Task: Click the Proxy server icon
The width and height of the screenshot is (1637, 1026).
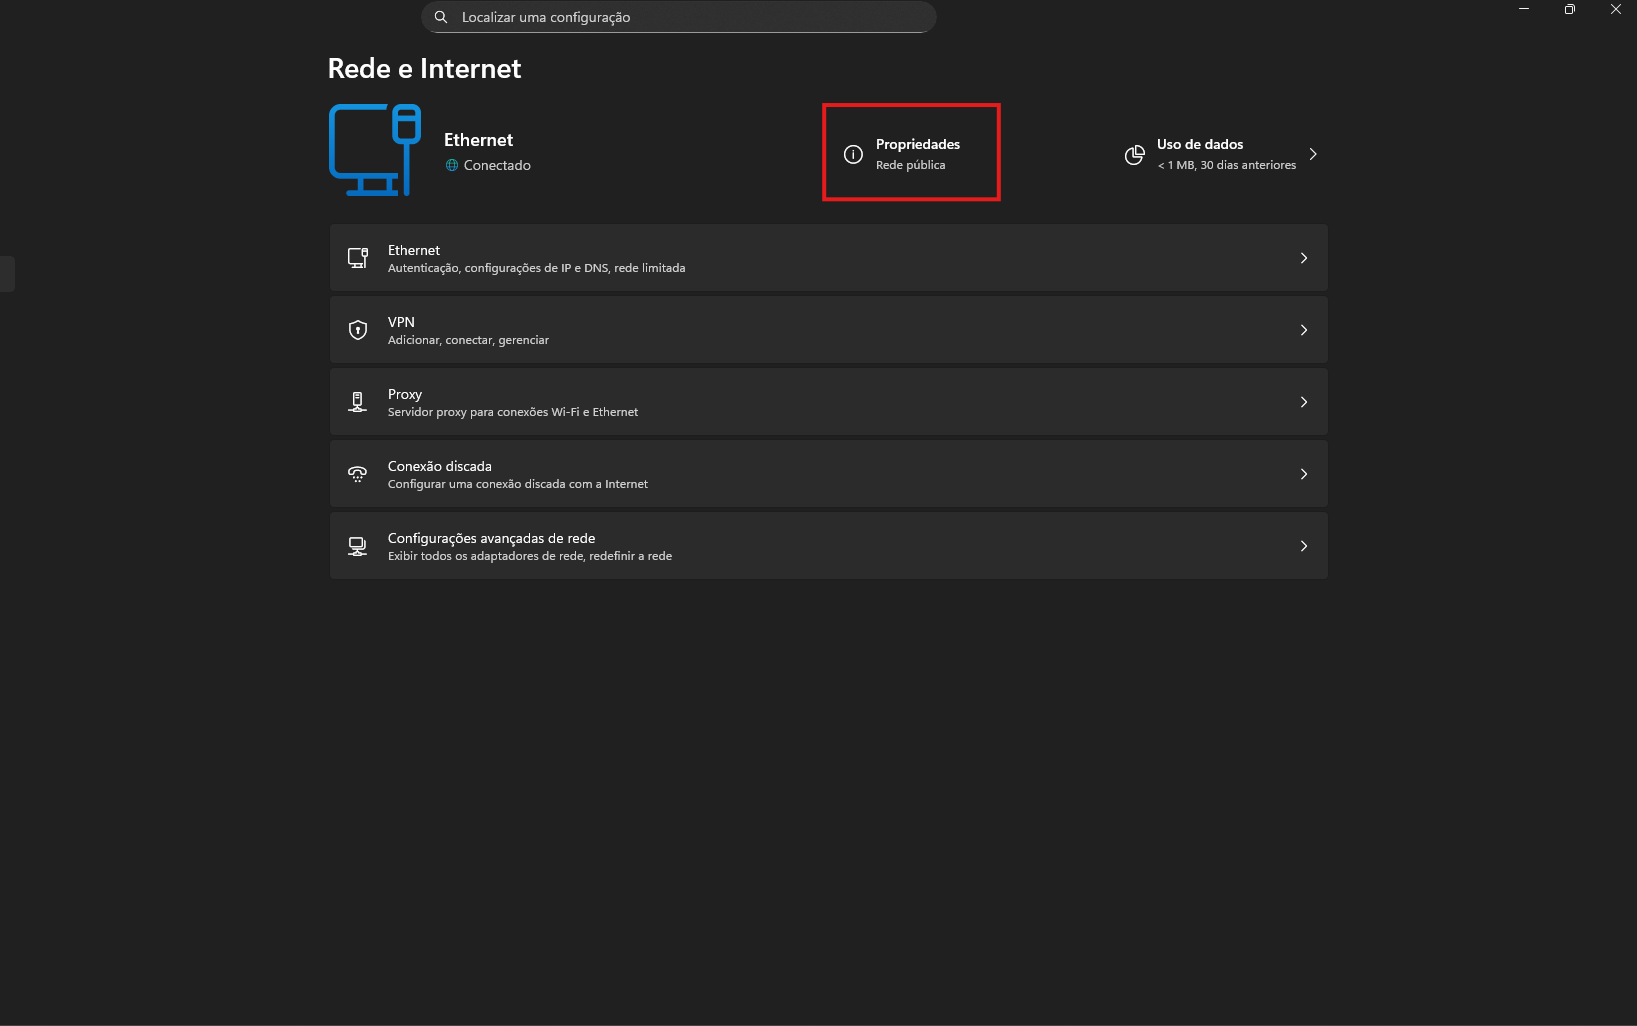Action: click(x=358, y=402)
